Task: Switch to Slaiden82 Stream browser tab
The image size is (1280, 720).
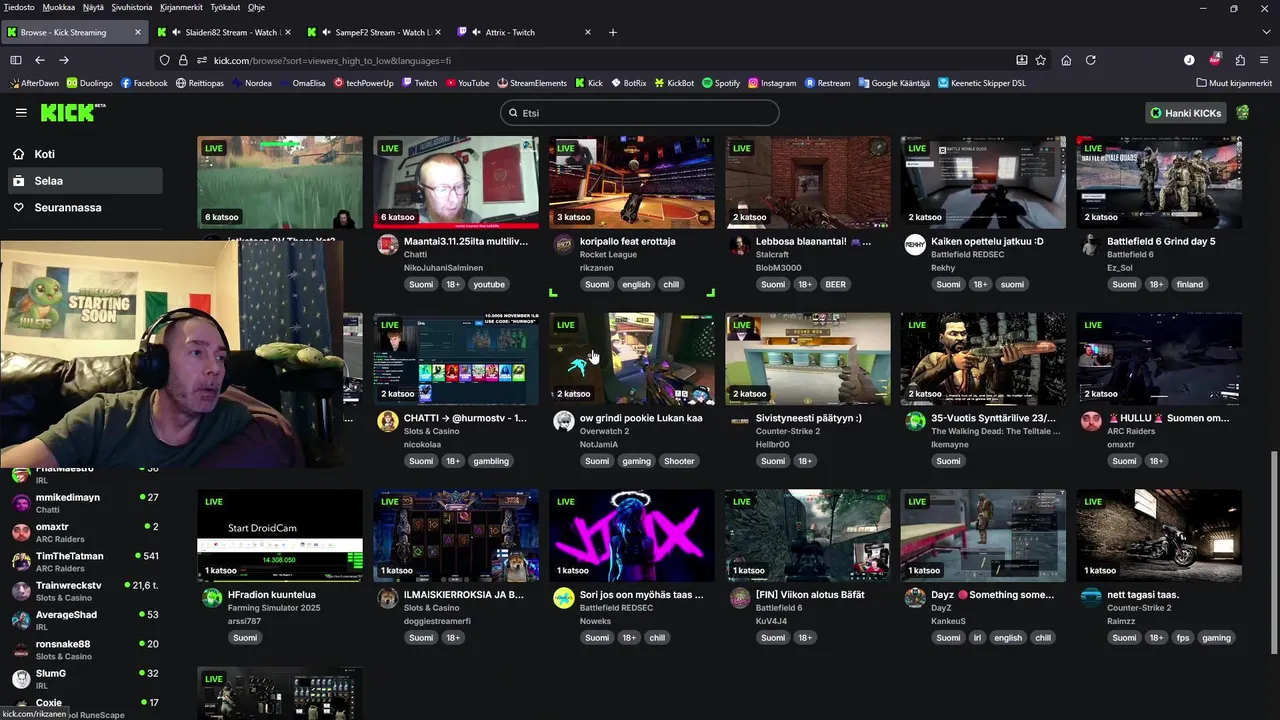Action: tap(222, 32)
